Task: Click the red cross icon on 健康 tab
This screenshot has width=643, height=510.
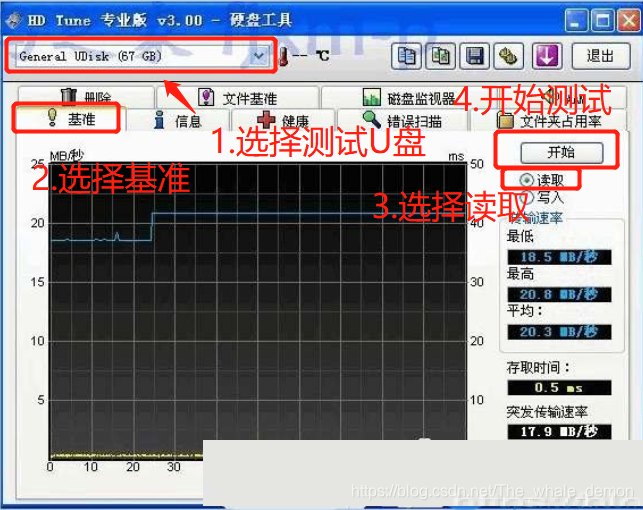Action: [x=267, y=119]
